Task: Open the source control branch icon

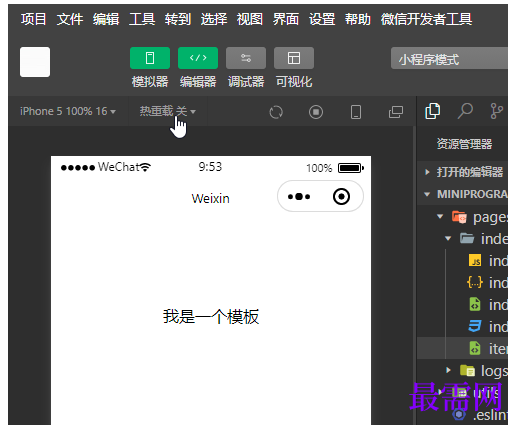Action: [496, 111]
